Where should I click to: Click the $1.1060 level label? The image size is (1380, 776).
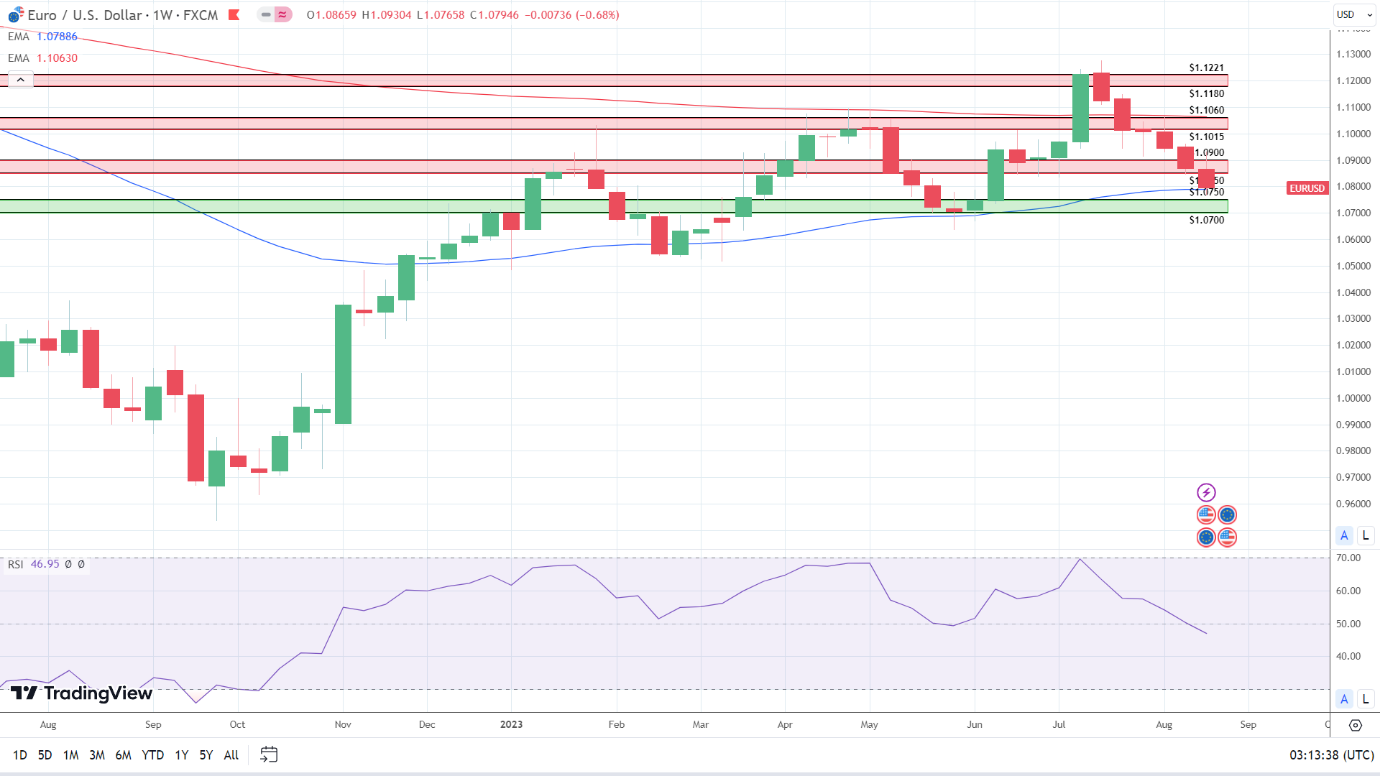tap(1206, 110)
